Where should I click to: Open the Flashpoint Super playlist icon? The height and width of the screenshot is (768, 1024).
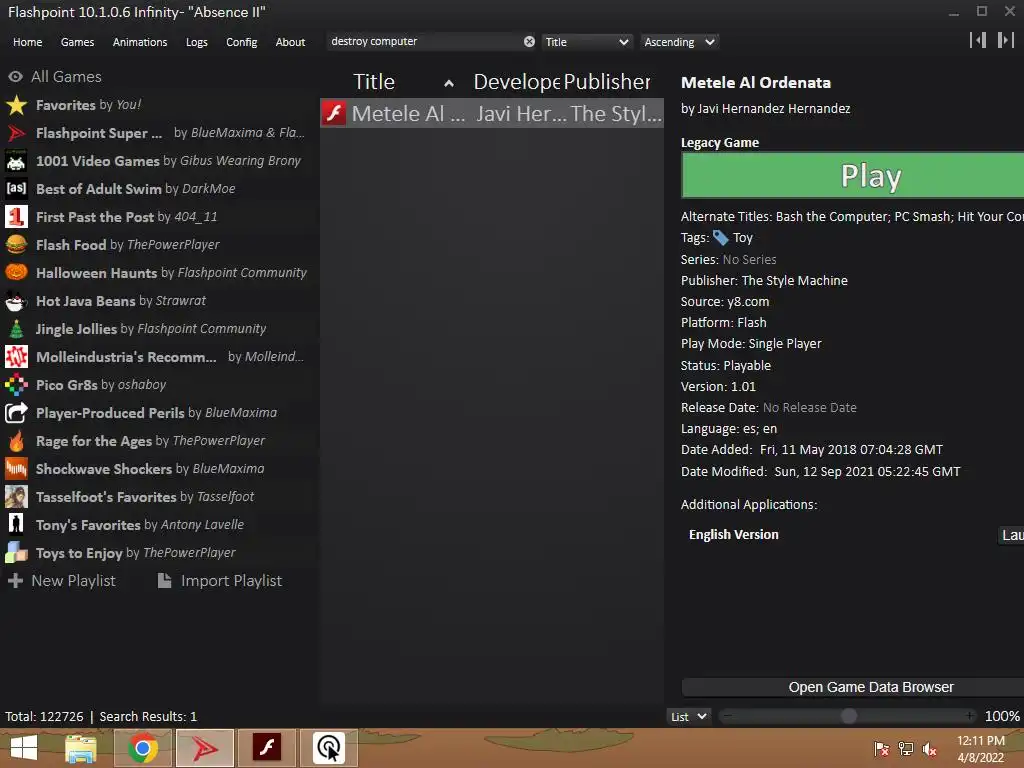[16, 133]
